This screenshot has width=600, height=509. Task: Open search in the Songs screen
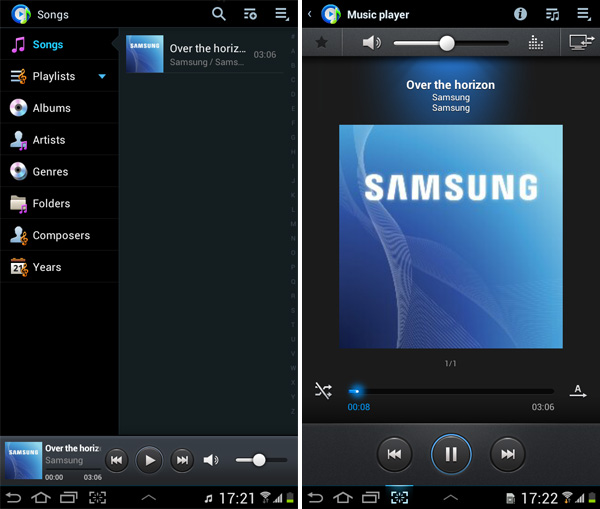point(219,14)
